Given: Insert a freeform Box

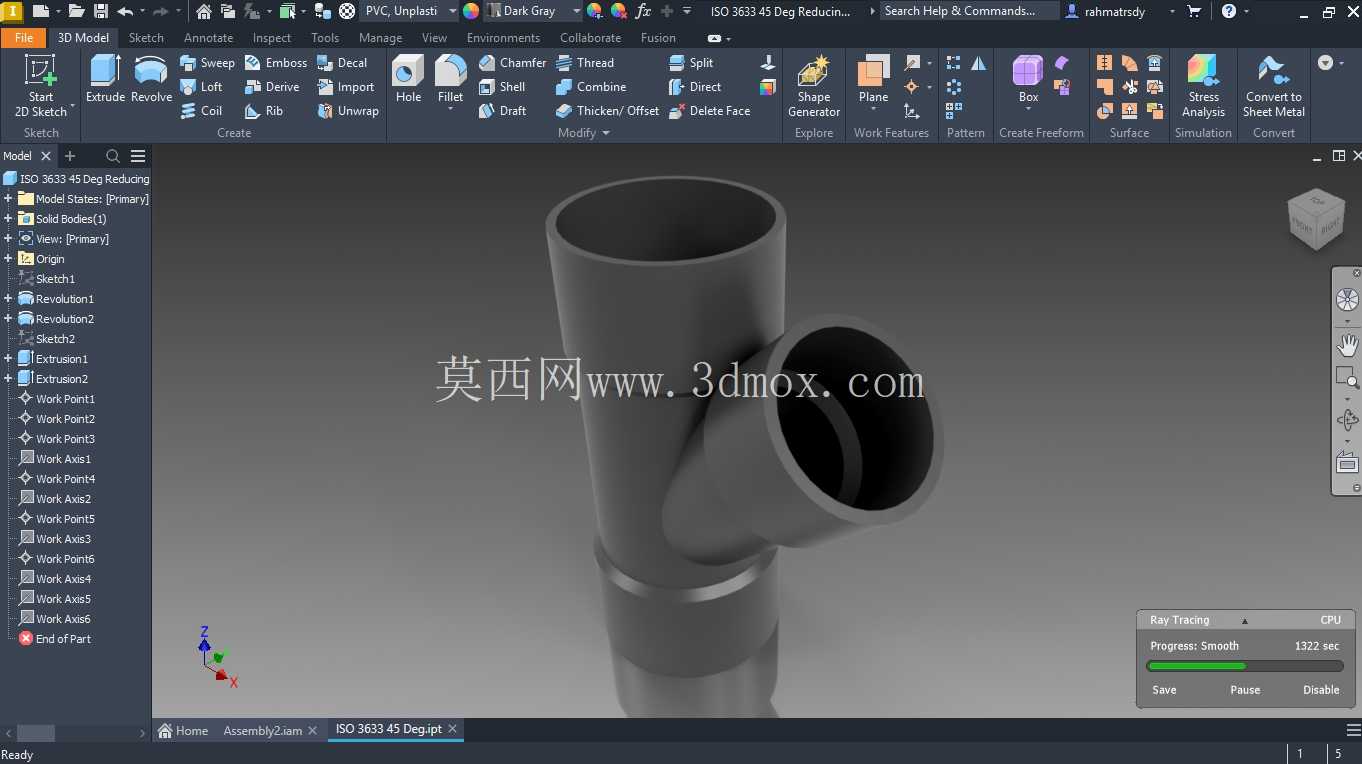Looking at the screenshot, I should pyautogui.click(x=1028, y=79).
